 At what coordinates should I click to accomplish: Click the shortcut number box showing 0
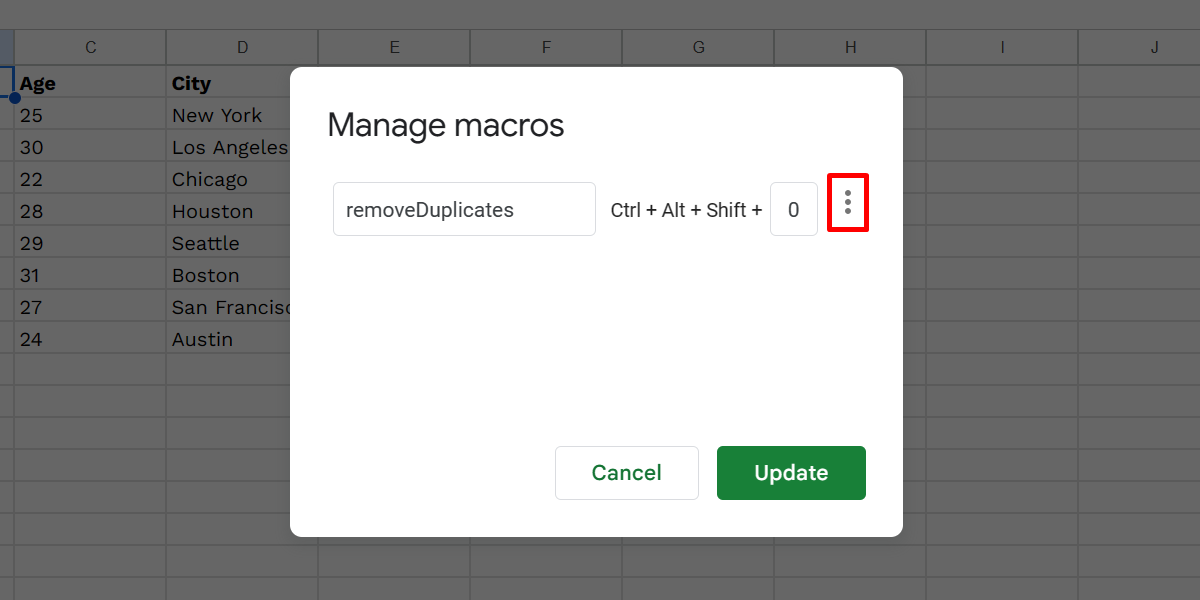793,209
